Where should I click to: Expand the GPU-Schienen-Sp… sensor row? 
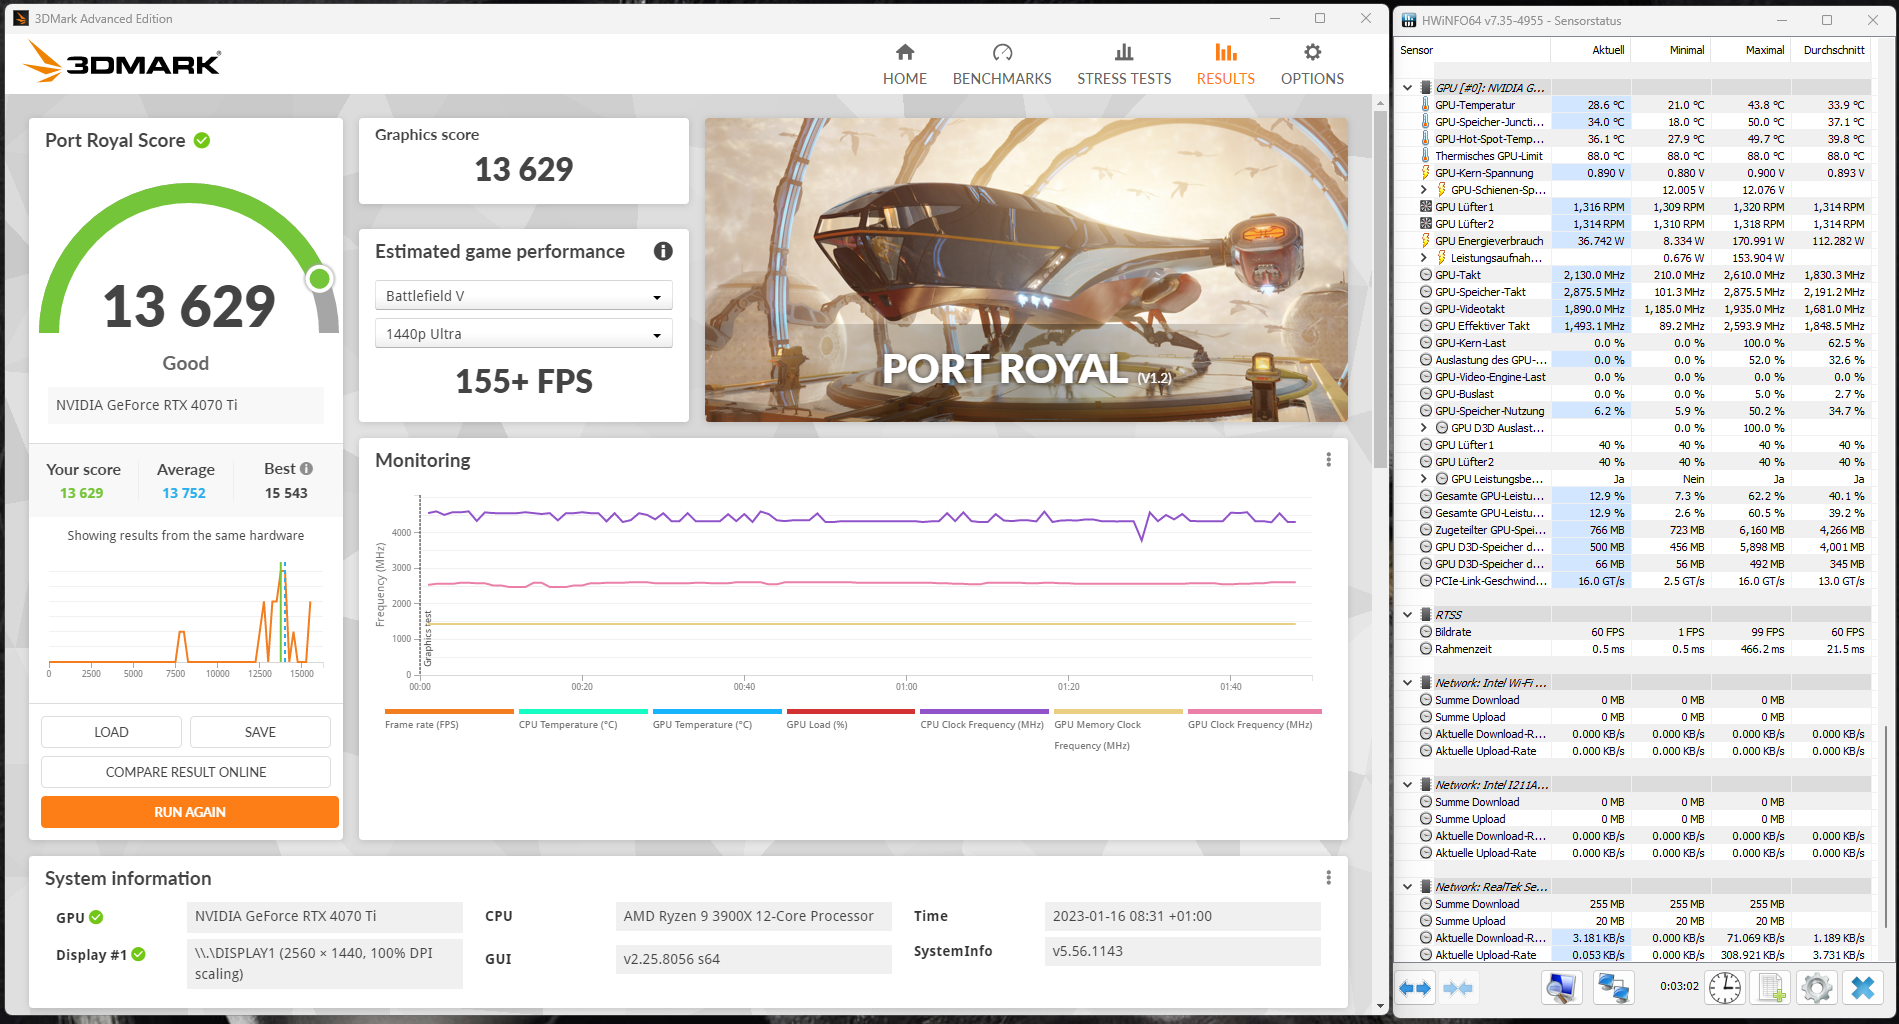click(1424, 190)
